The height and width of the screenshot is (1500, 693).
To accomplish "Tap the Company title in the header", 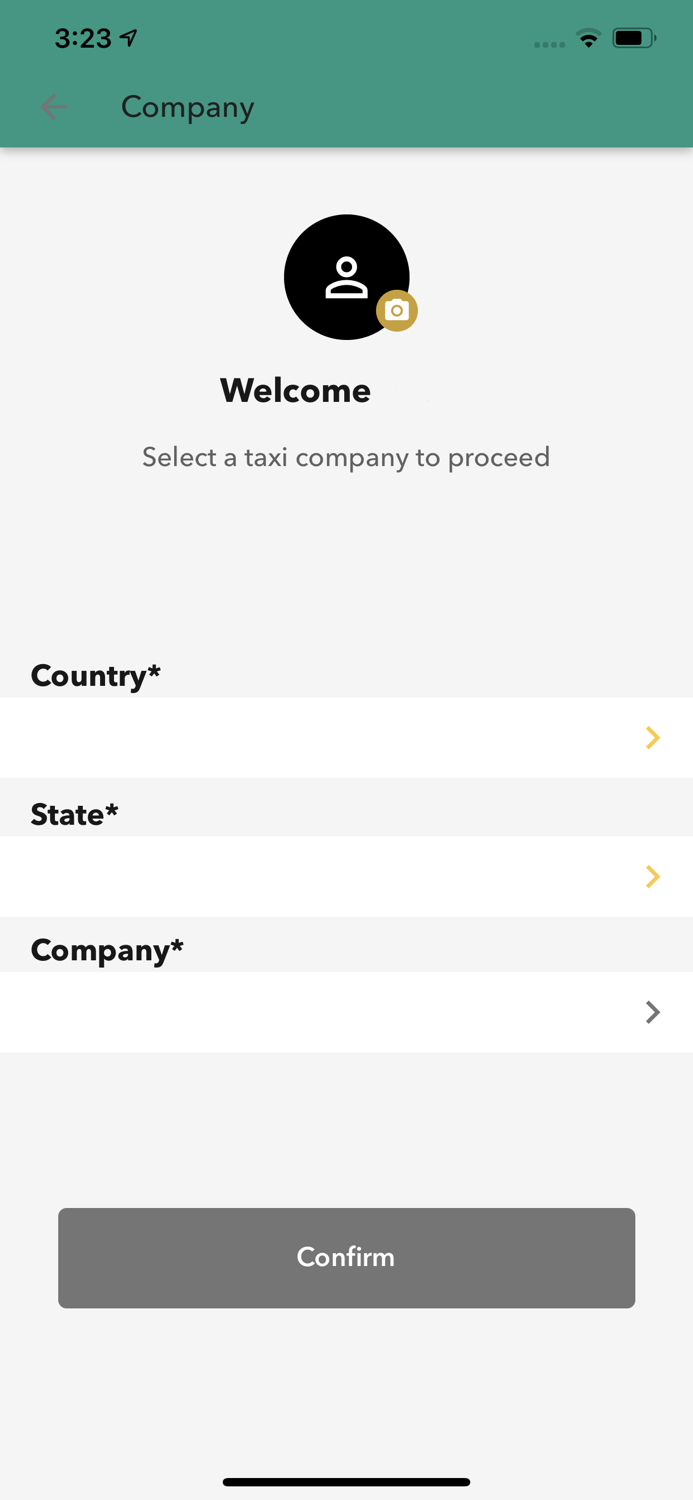I will (x=187, y=107).
